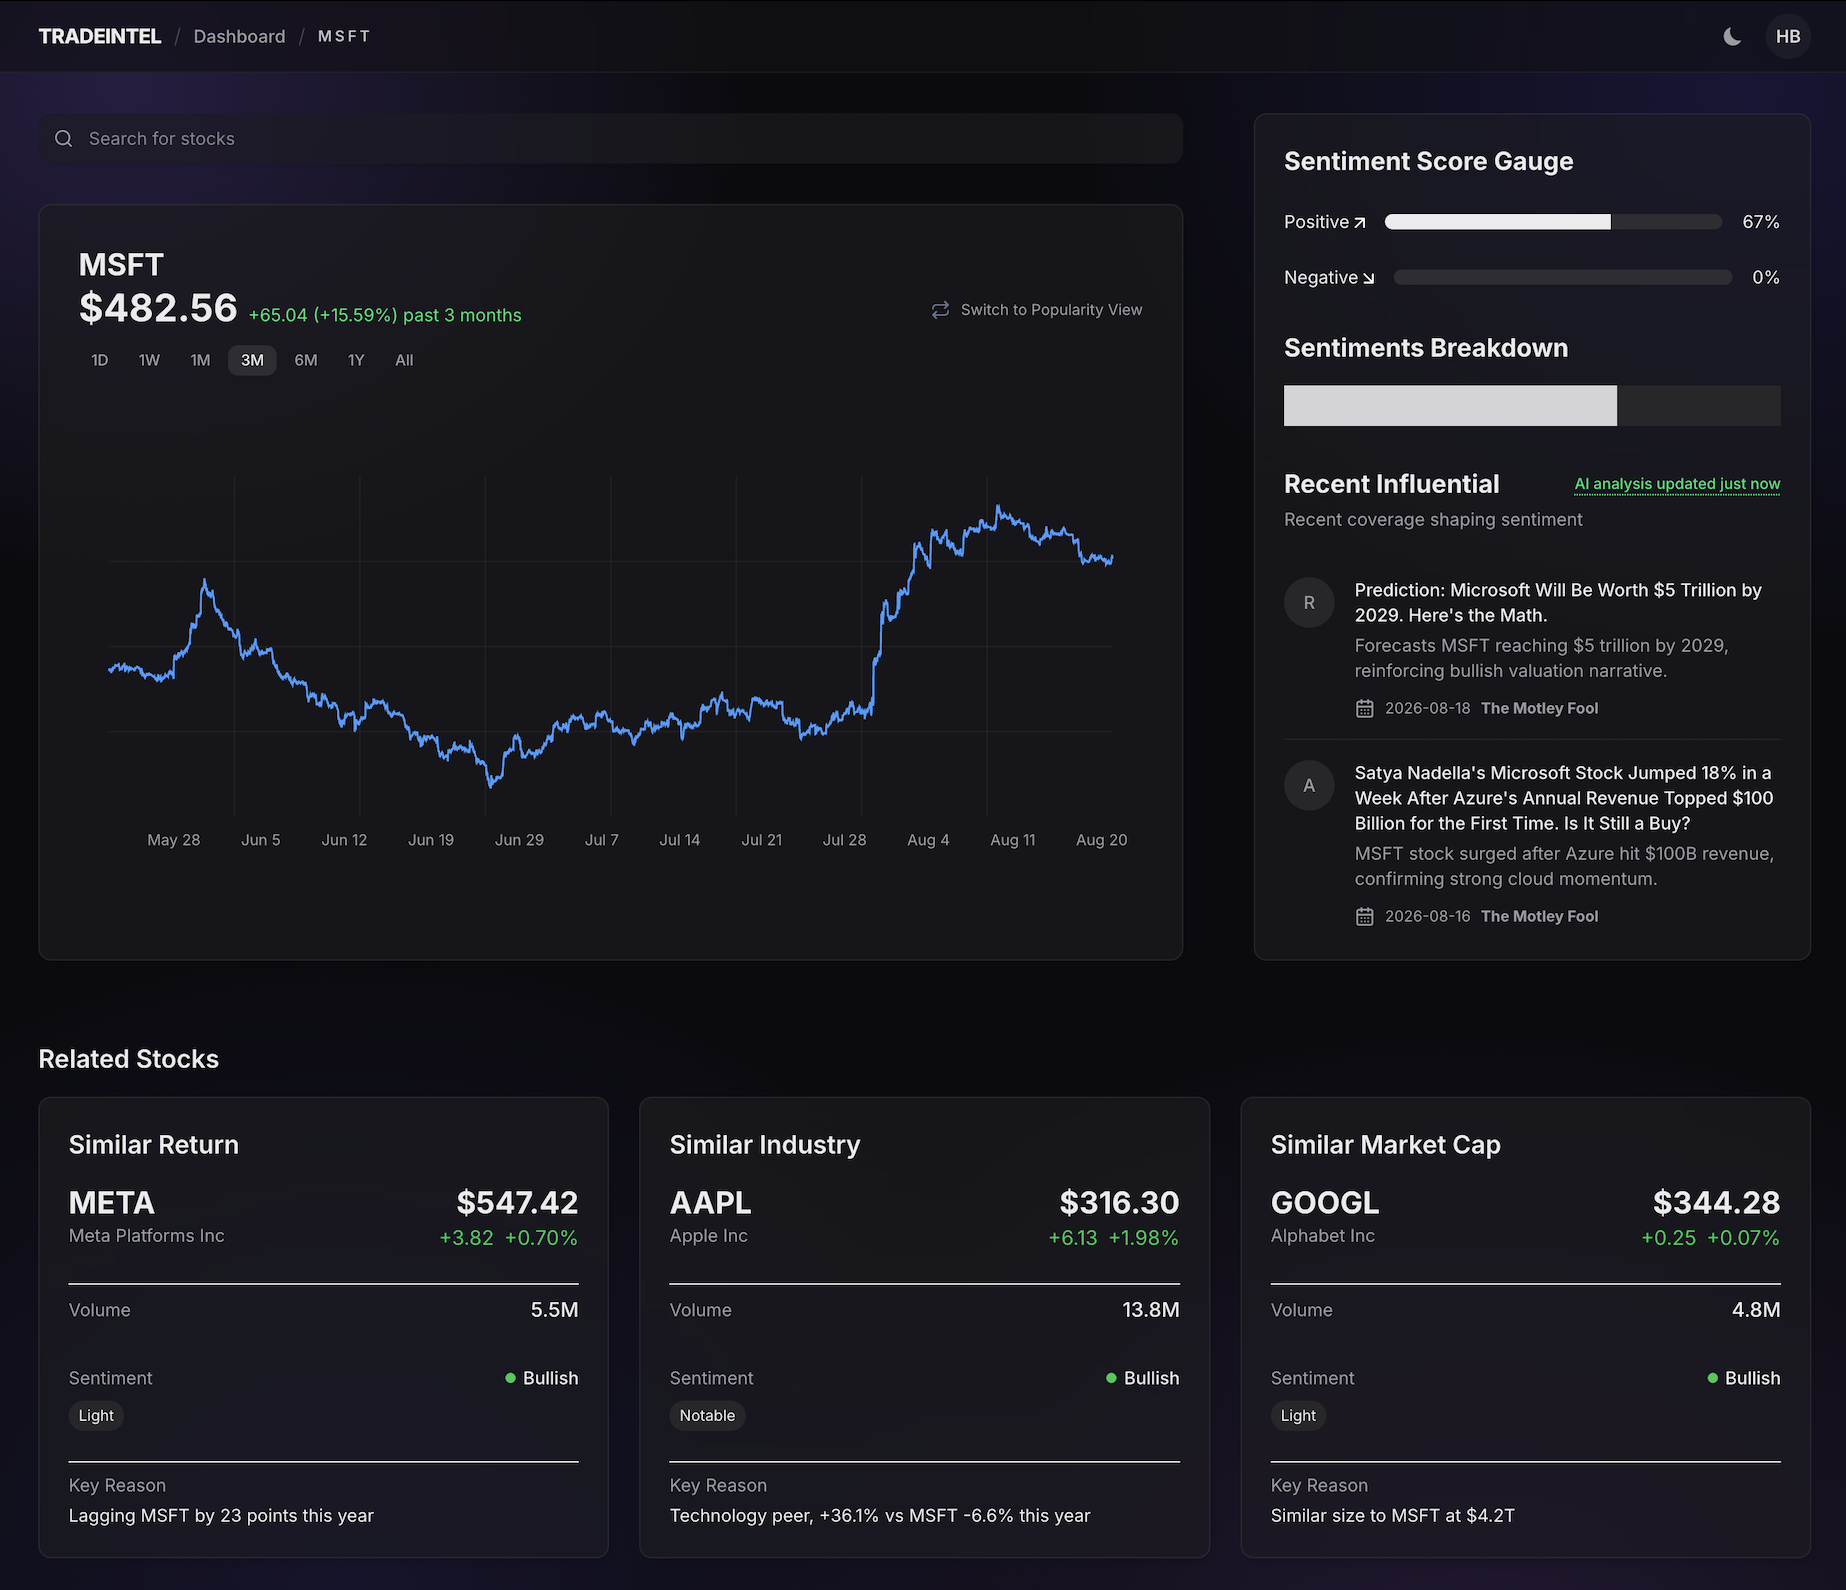Click the Alphabet Inc name
1846x1590 pixels.
click(x=1323, y=1236)
